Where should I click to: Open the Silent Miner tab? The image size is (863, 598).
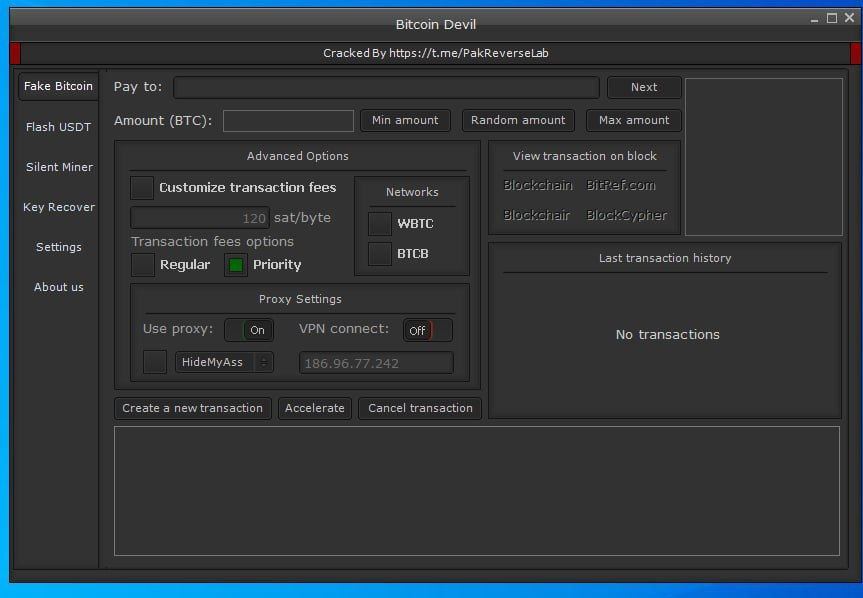tap(59, 167)
